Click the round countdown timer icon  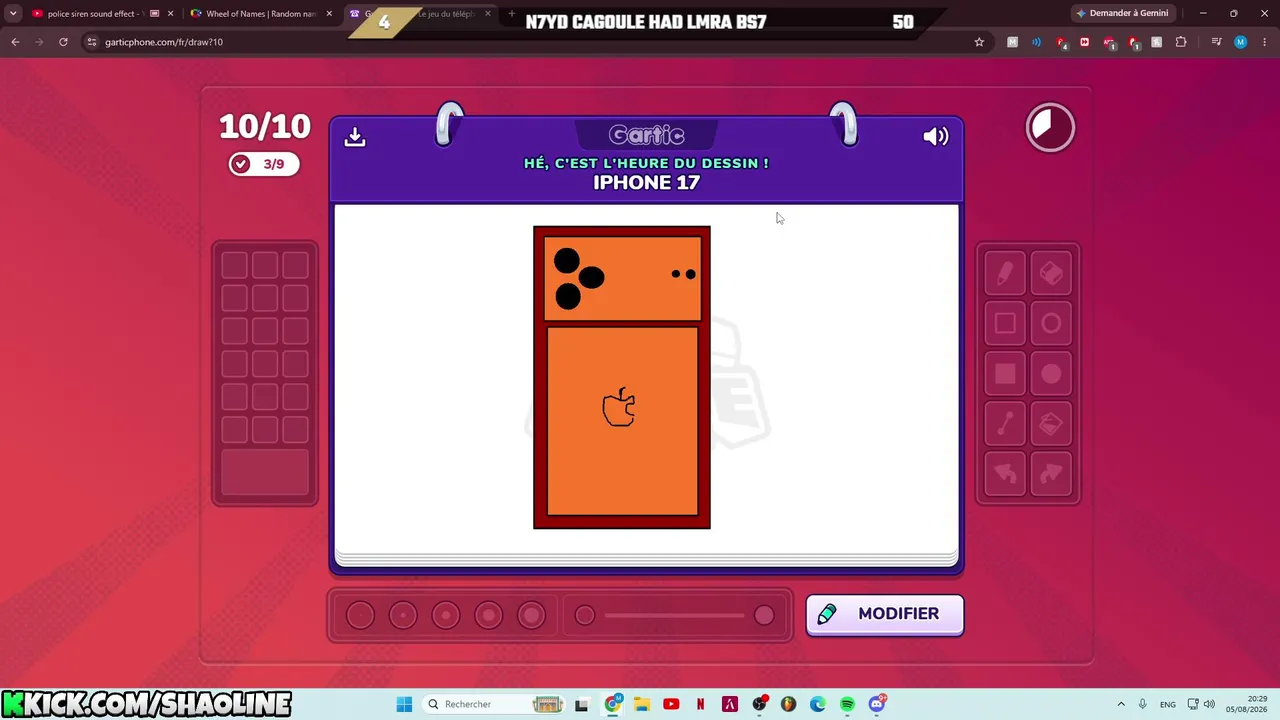click(1050, 128)
